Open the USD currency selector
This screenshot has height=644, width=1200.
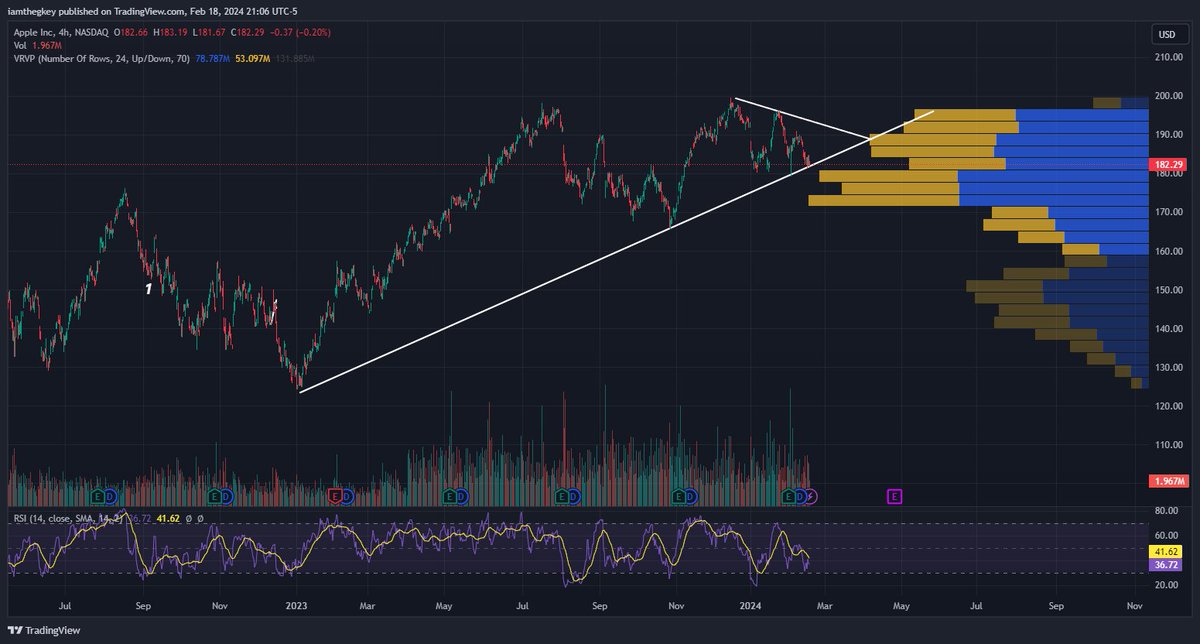(1166, 34)
